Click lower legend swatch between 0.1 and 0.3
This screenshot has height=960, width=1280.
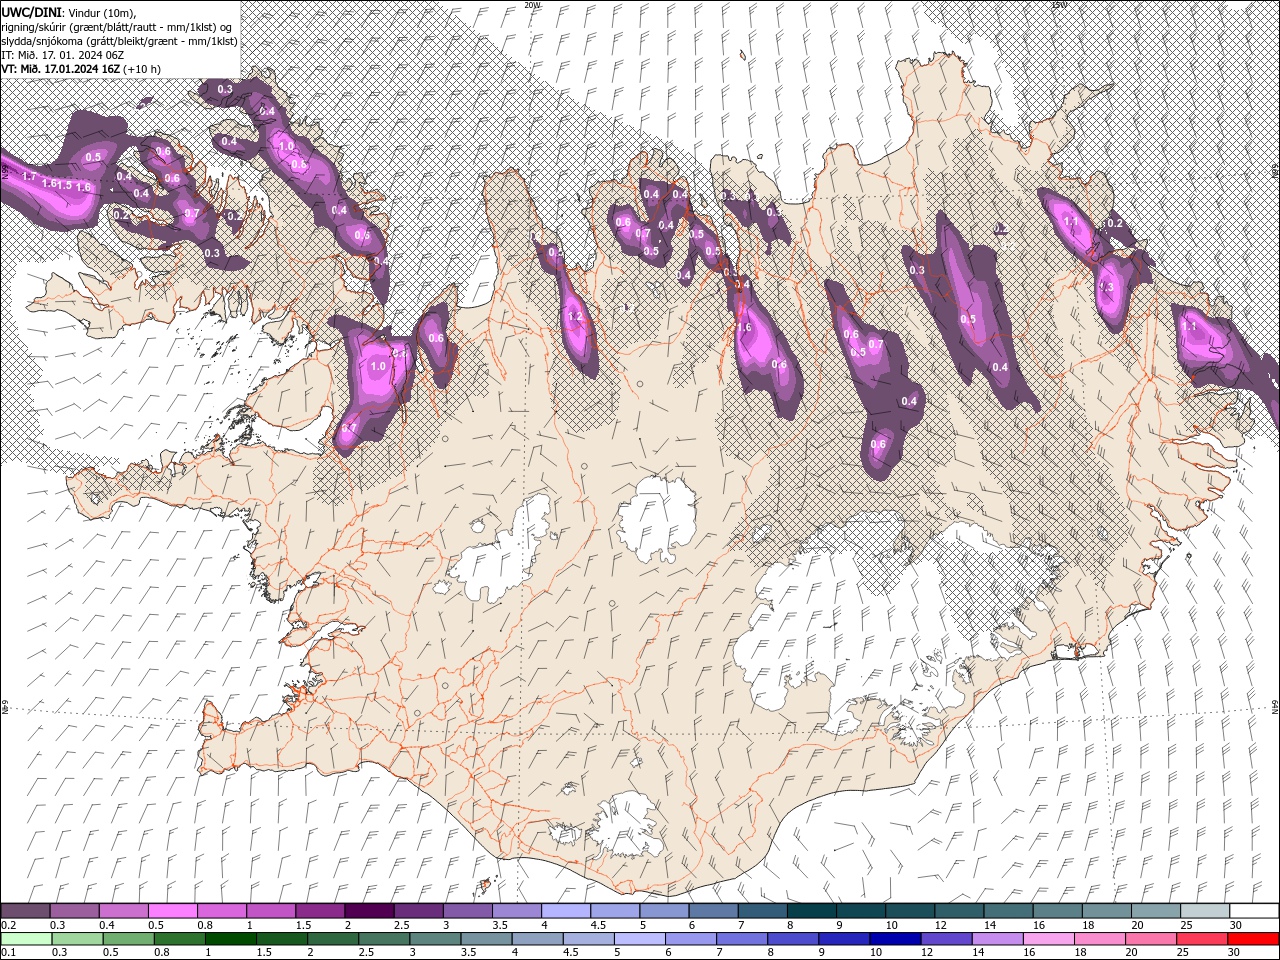(26, 939)
